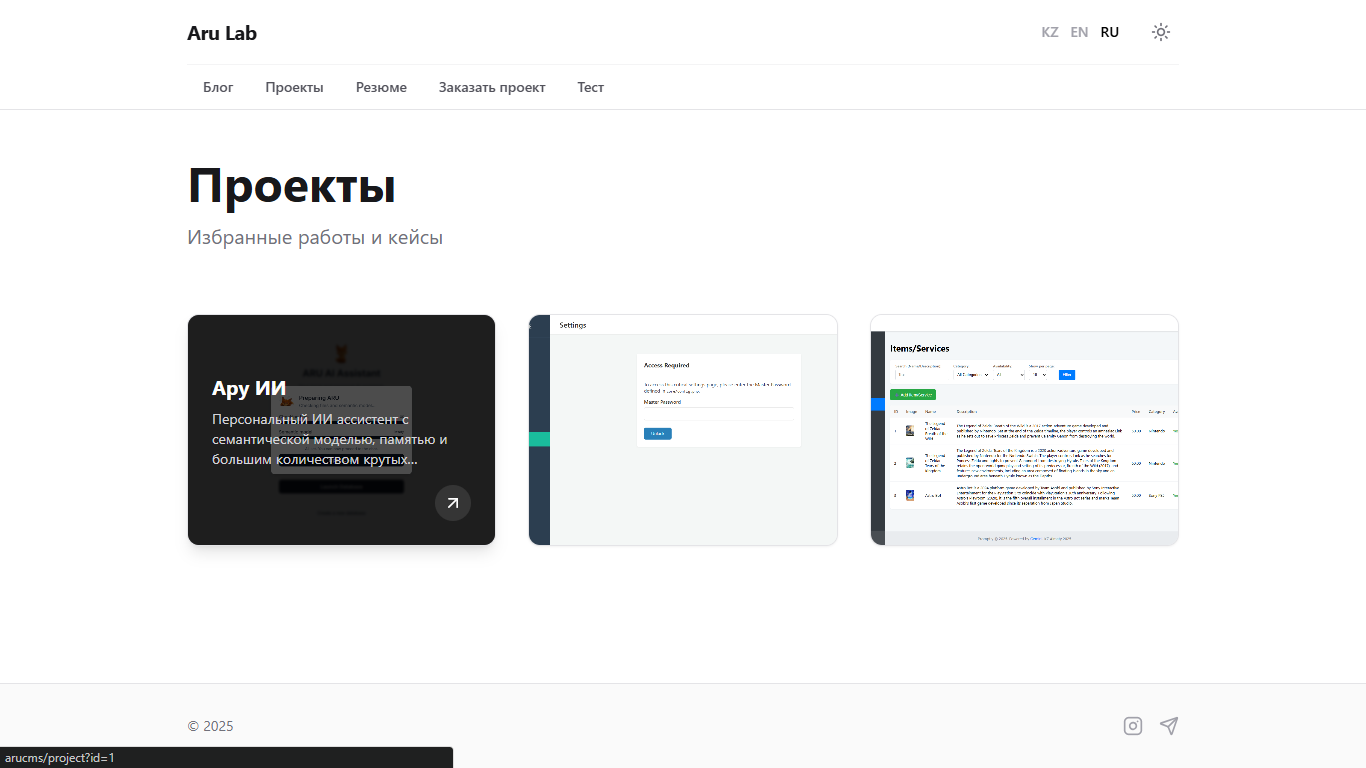Open the Проекты navigation item
Viewport: 1366px width, 768px height.
(x=294, y=87)
